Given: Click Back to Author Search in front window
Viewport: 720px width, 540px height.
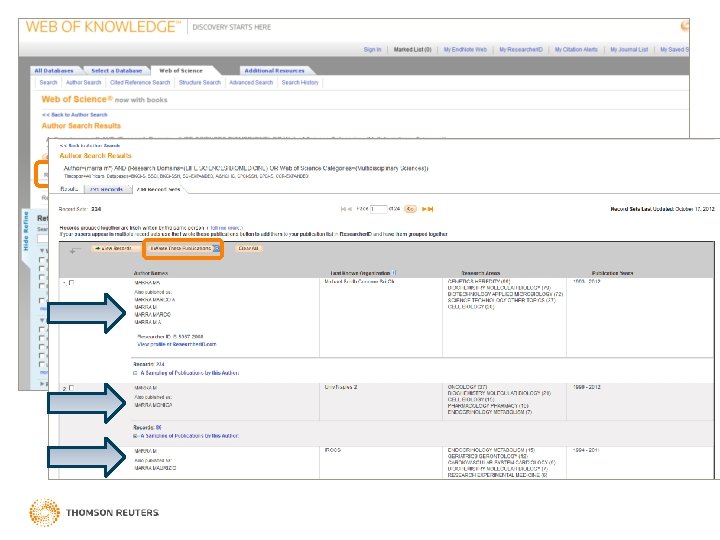Looking at the screenshot, I should [x=90, y=146].
